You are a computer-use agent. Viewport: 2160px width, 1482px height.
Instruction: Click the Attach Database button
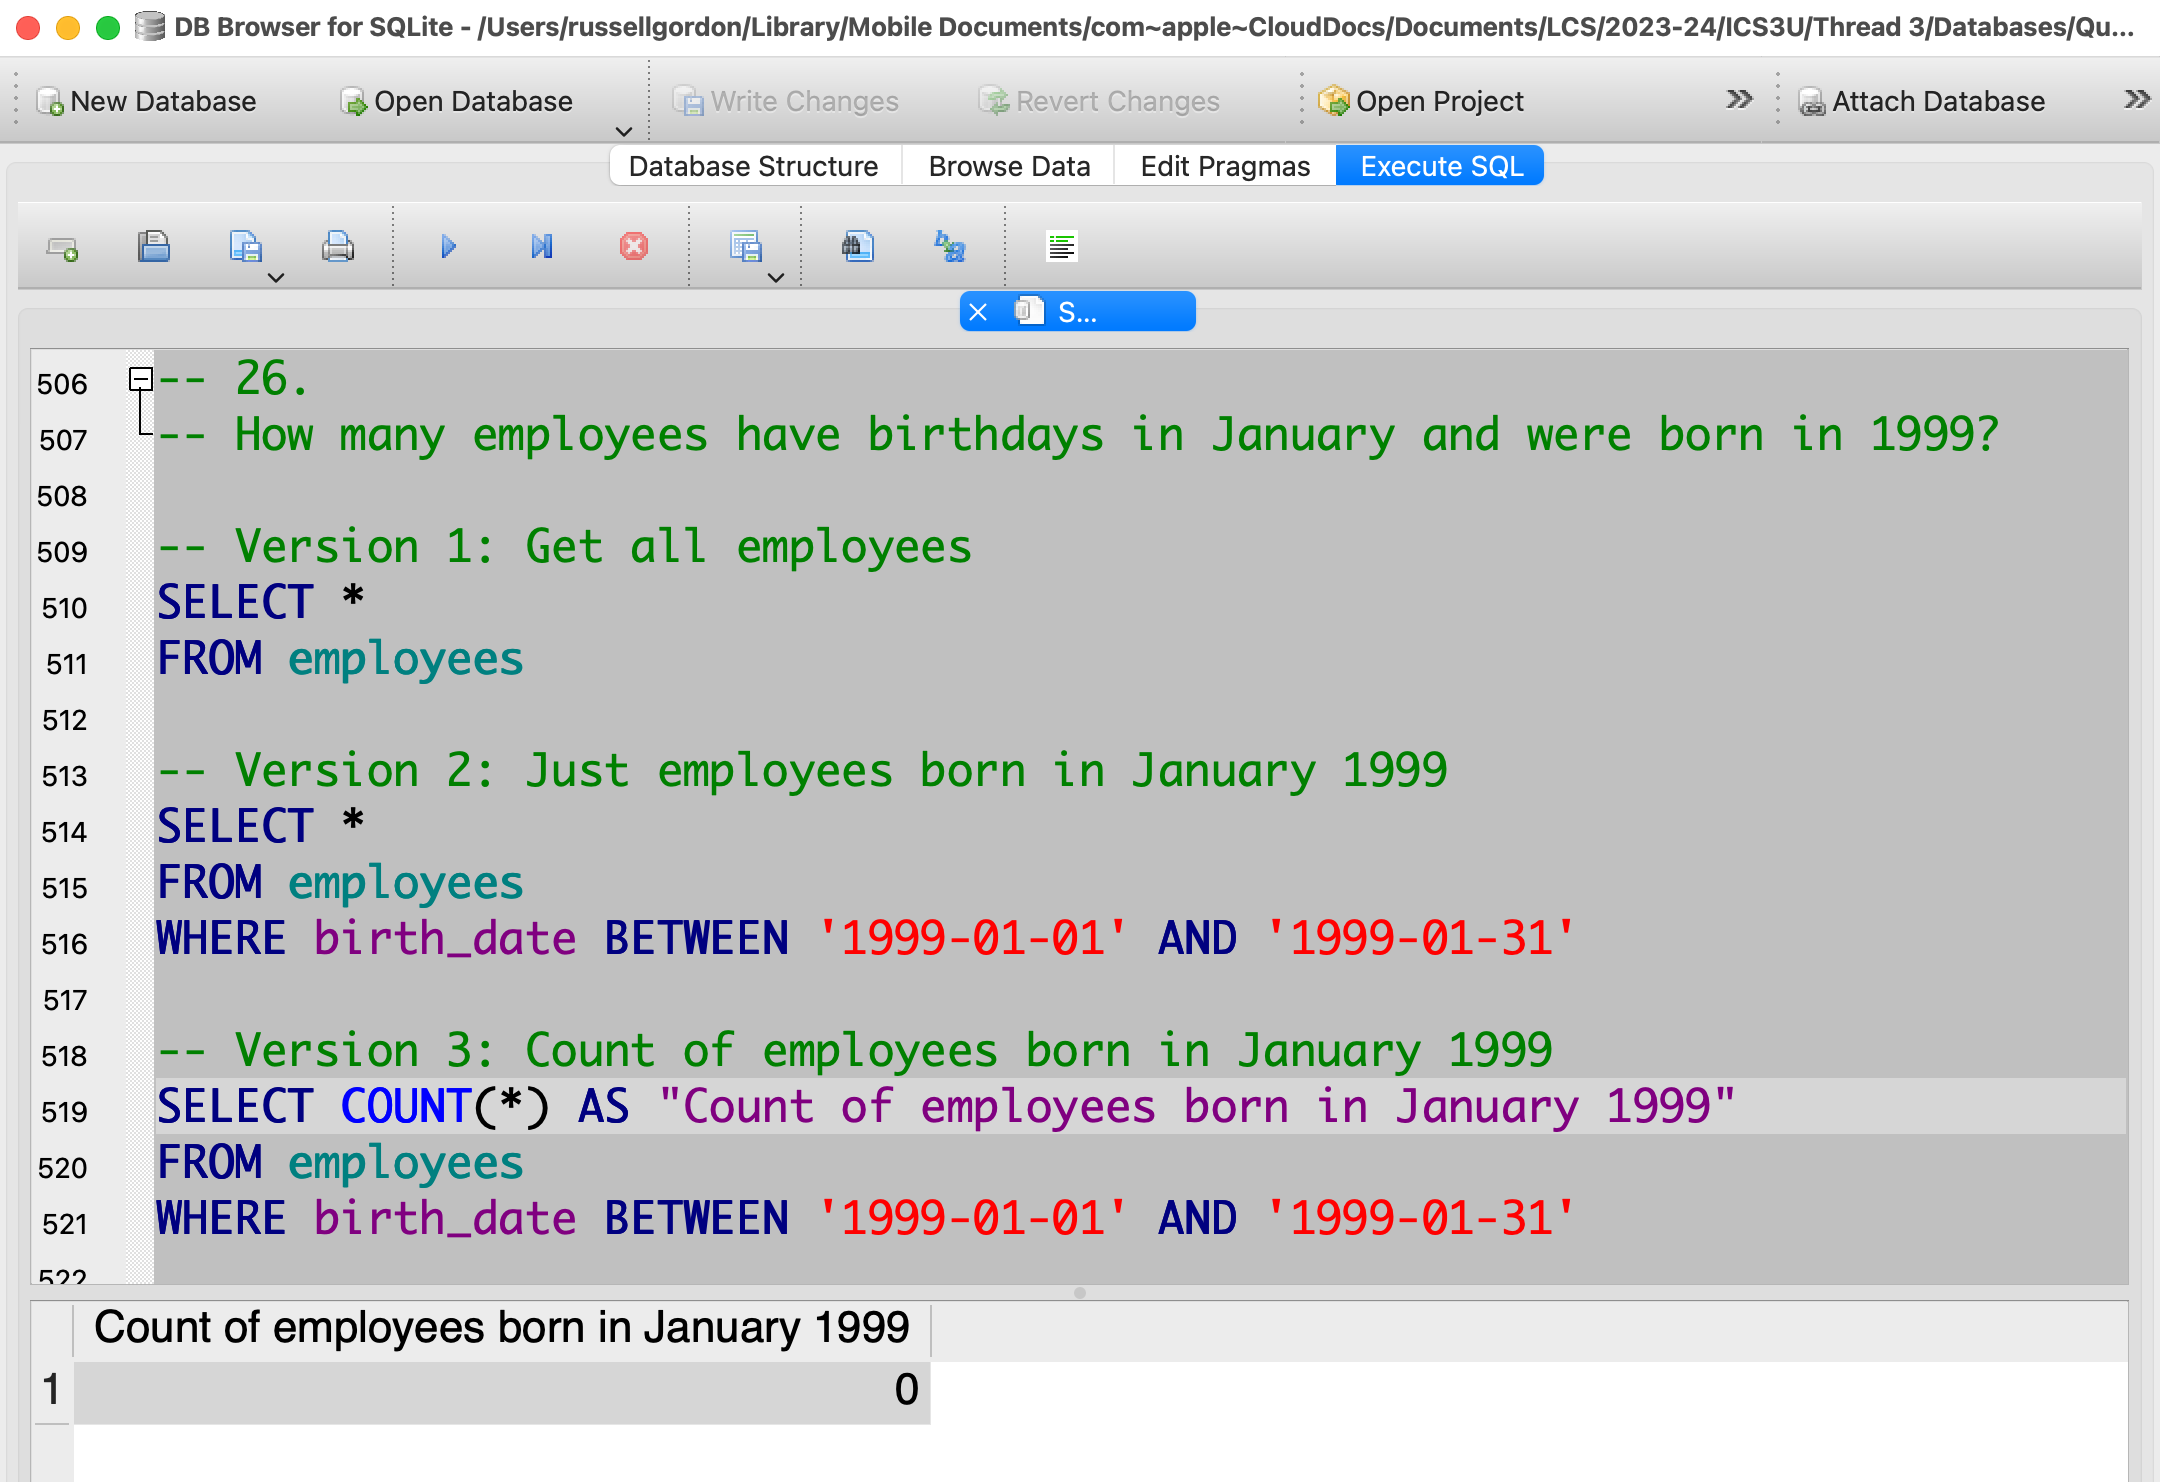pos(1922,101)
